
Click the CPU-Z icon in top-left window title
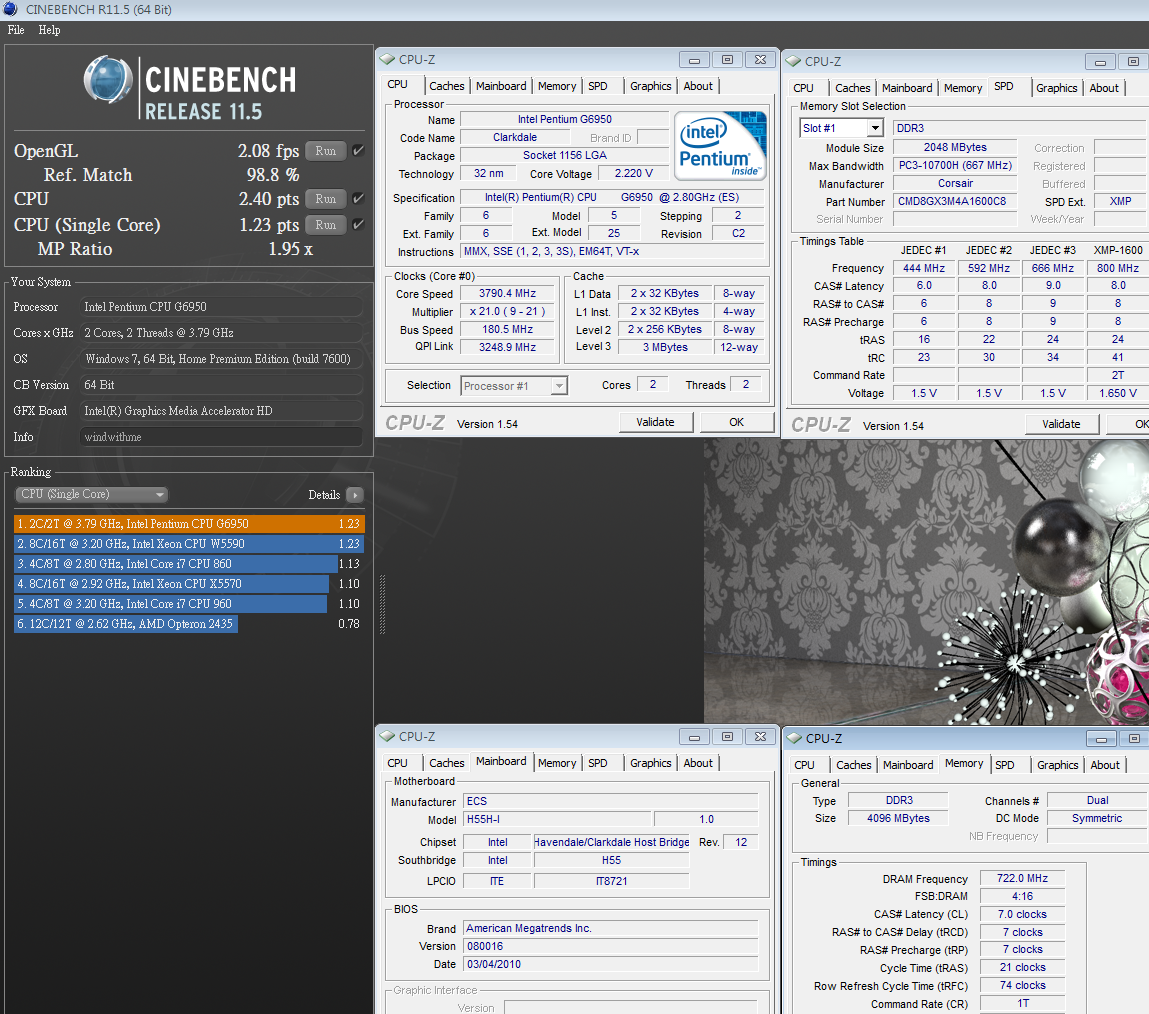[388, 60]
